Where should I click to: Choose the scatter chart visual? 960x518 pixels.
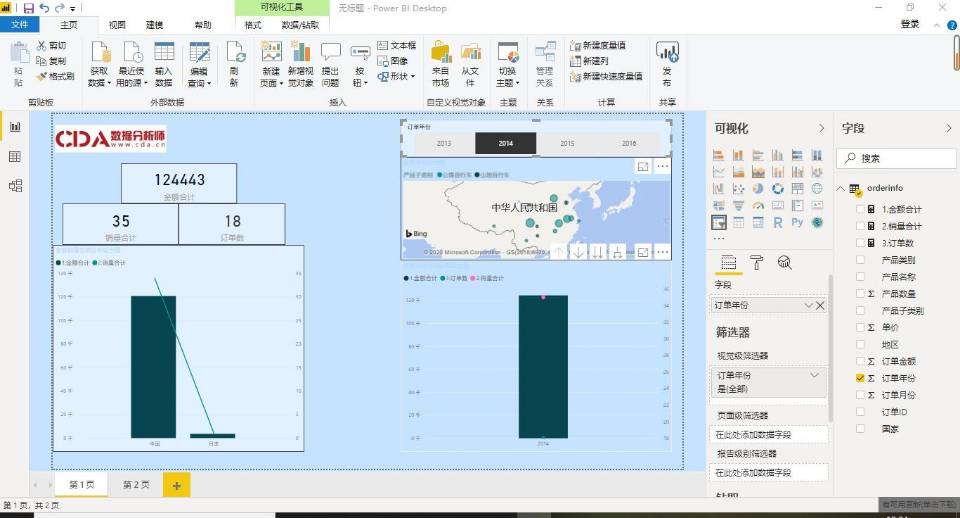click(x=738, y=189)
